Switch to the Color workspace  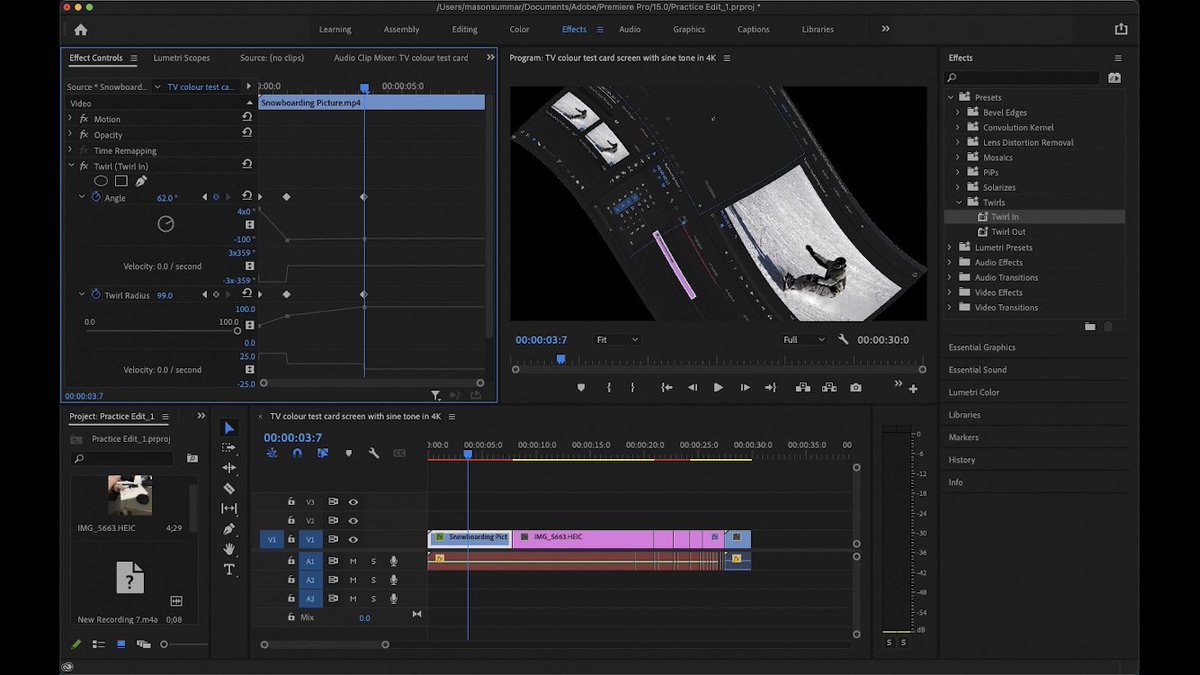pyautogui.click(x=520, y=30)
